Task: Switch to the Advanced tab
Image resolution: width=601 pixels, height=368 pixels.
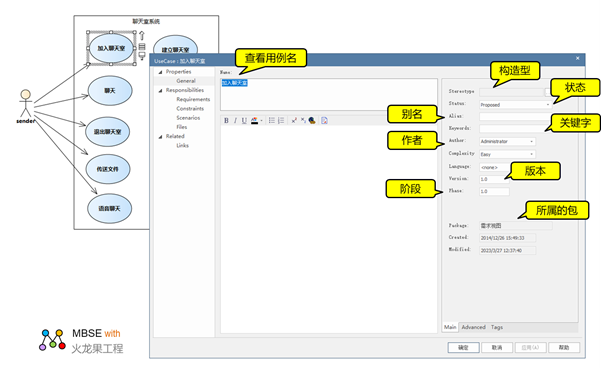Action: click(473, 327)
